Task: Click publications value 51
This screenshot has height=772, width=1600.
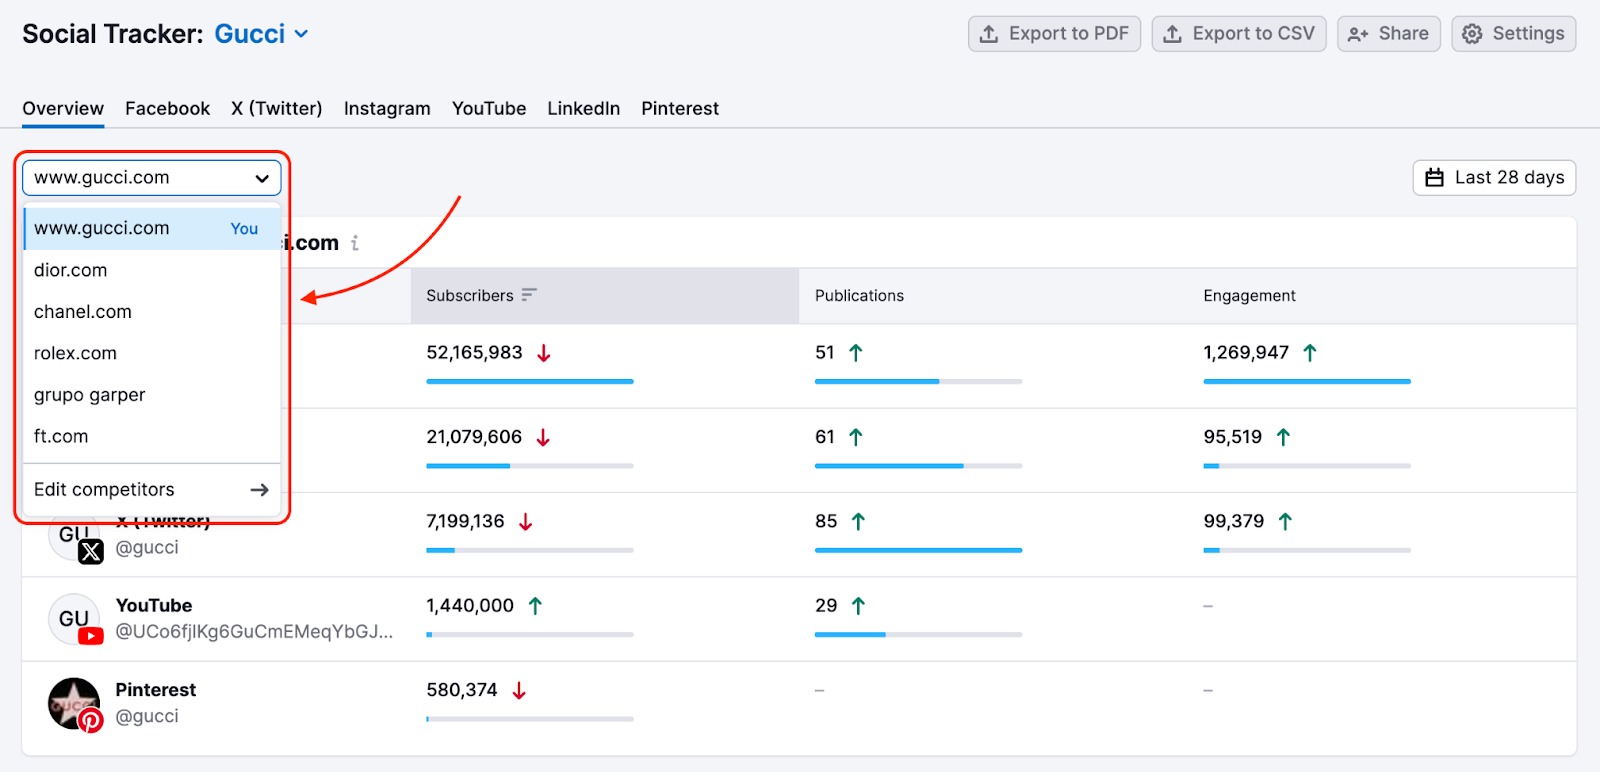Action: [x=825, y=353]
